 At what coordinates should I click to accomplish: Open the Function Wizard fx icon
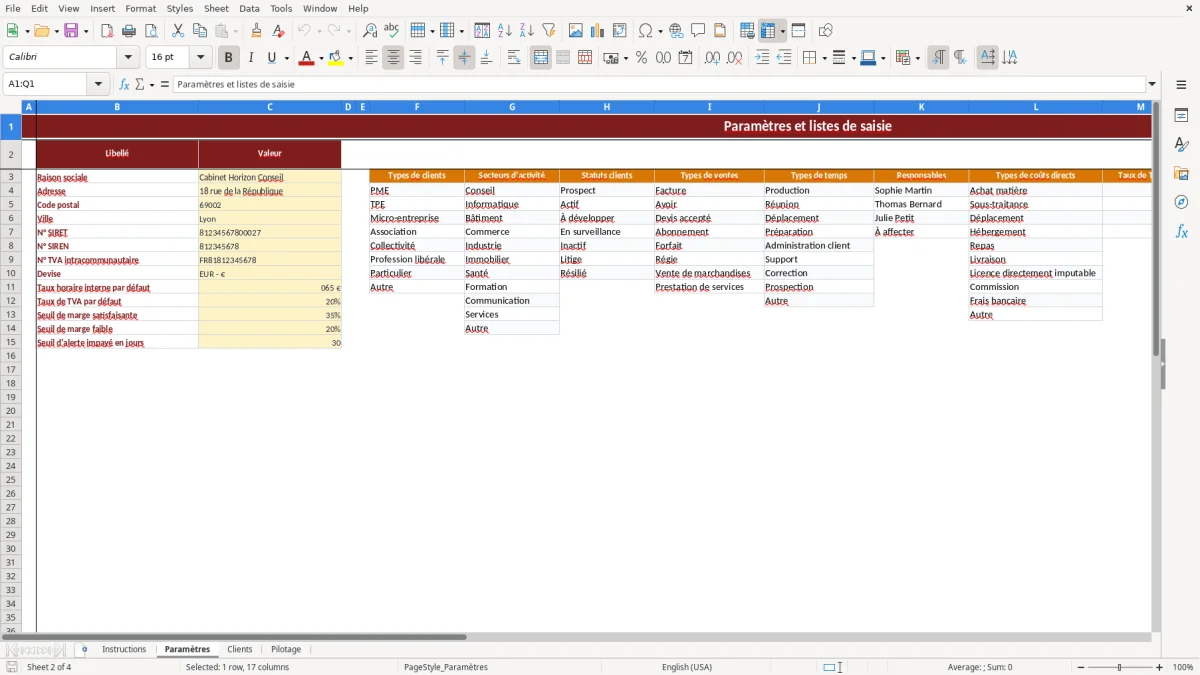pos(125,84)
